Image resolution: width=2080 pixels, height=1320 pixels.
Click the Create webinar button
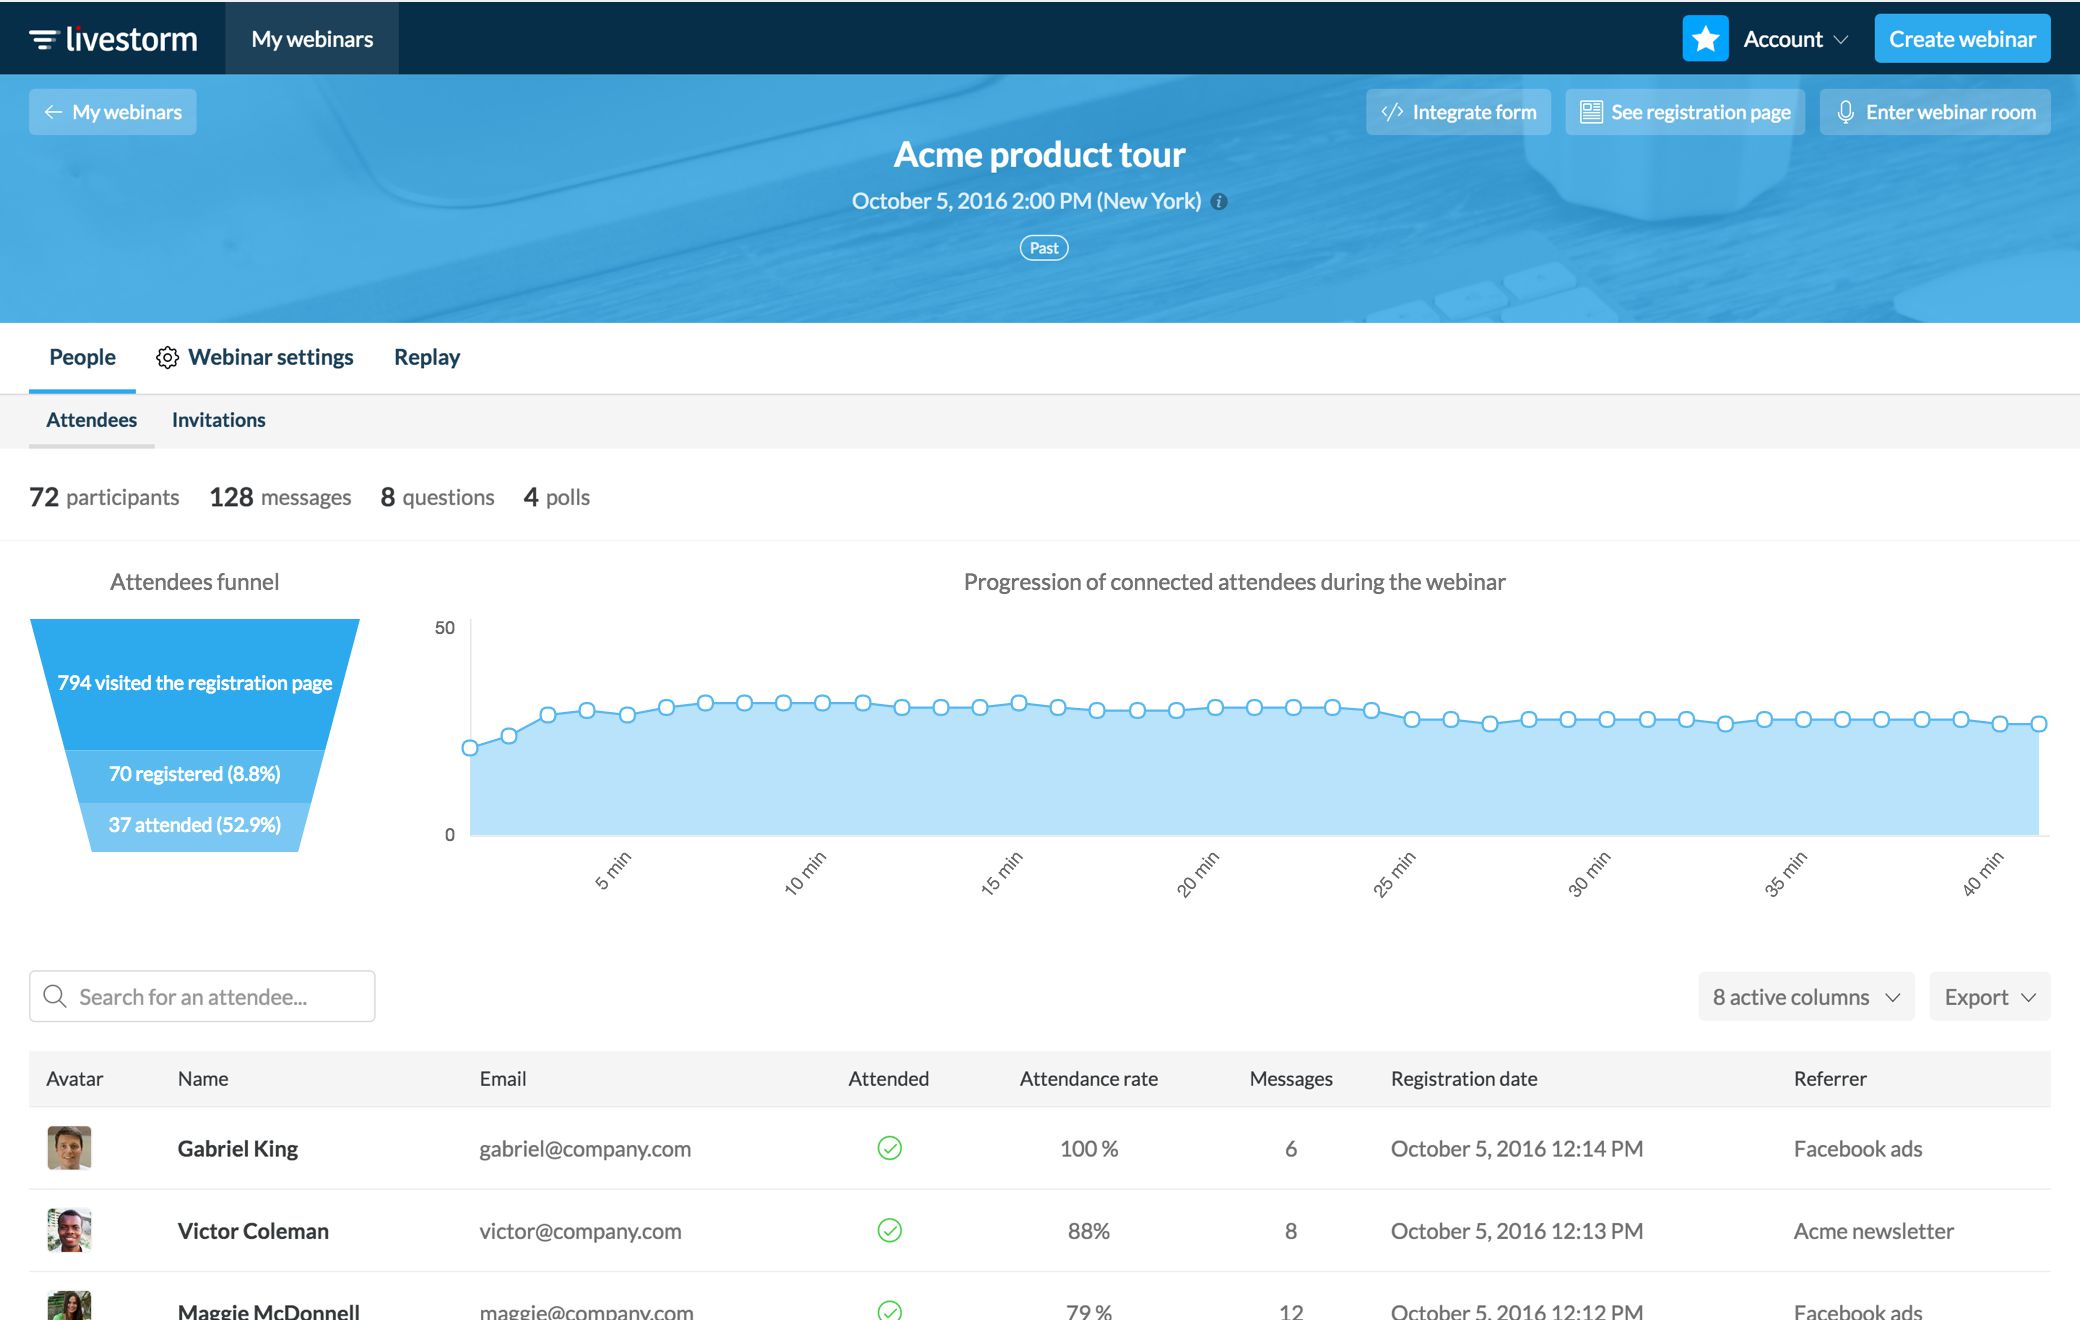[1961, 38]
